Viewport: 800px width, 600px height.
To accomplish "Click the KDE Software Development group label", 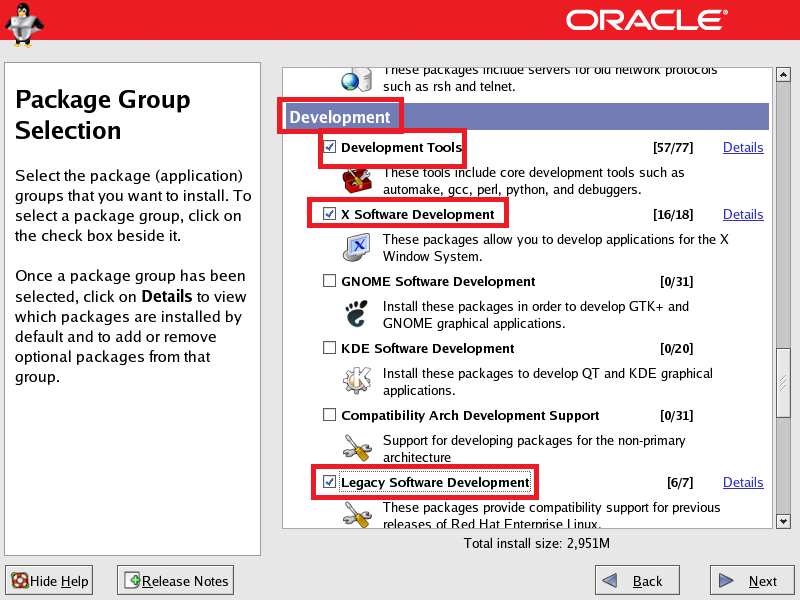I will 428,348.
